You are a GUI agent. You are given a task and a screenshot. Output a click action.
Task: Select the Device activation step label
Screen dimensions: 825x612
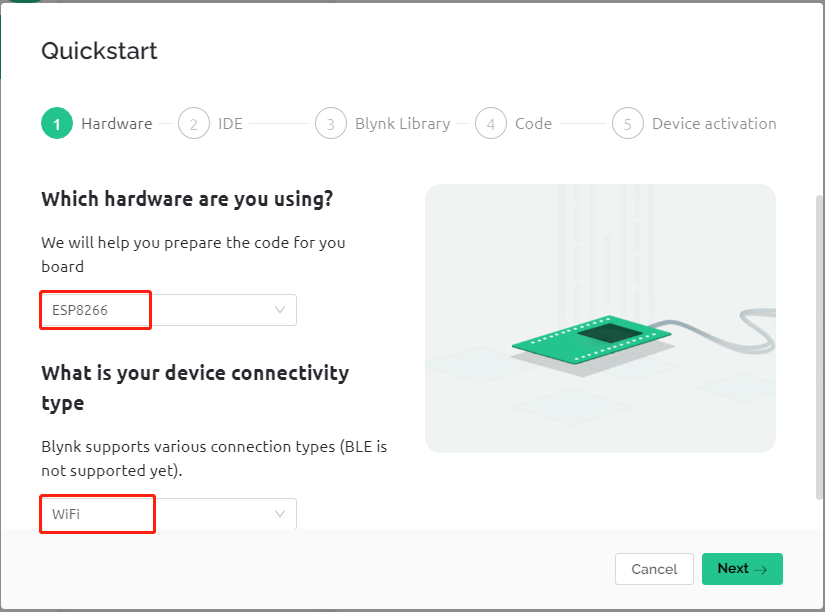tap(714, 124)
